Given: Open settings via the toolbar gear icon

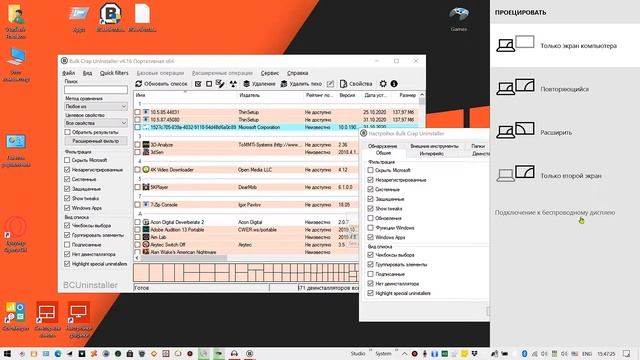Looking at the screenshot, I should pyautogui.click(x=383, y=84).
